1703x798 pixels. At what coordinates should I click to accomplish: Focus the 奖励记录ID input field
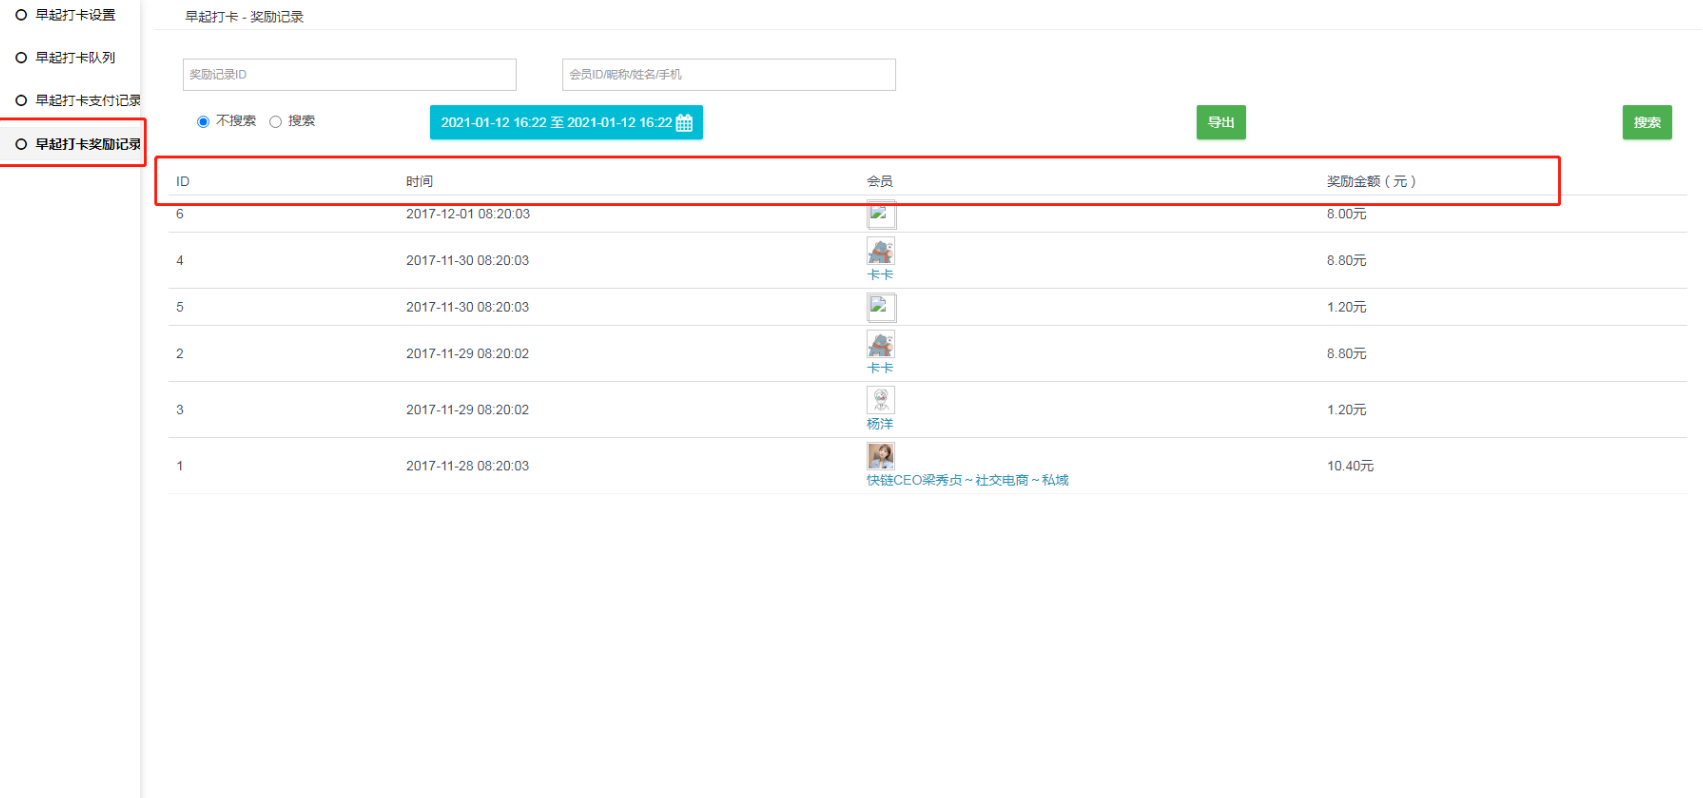350,75
